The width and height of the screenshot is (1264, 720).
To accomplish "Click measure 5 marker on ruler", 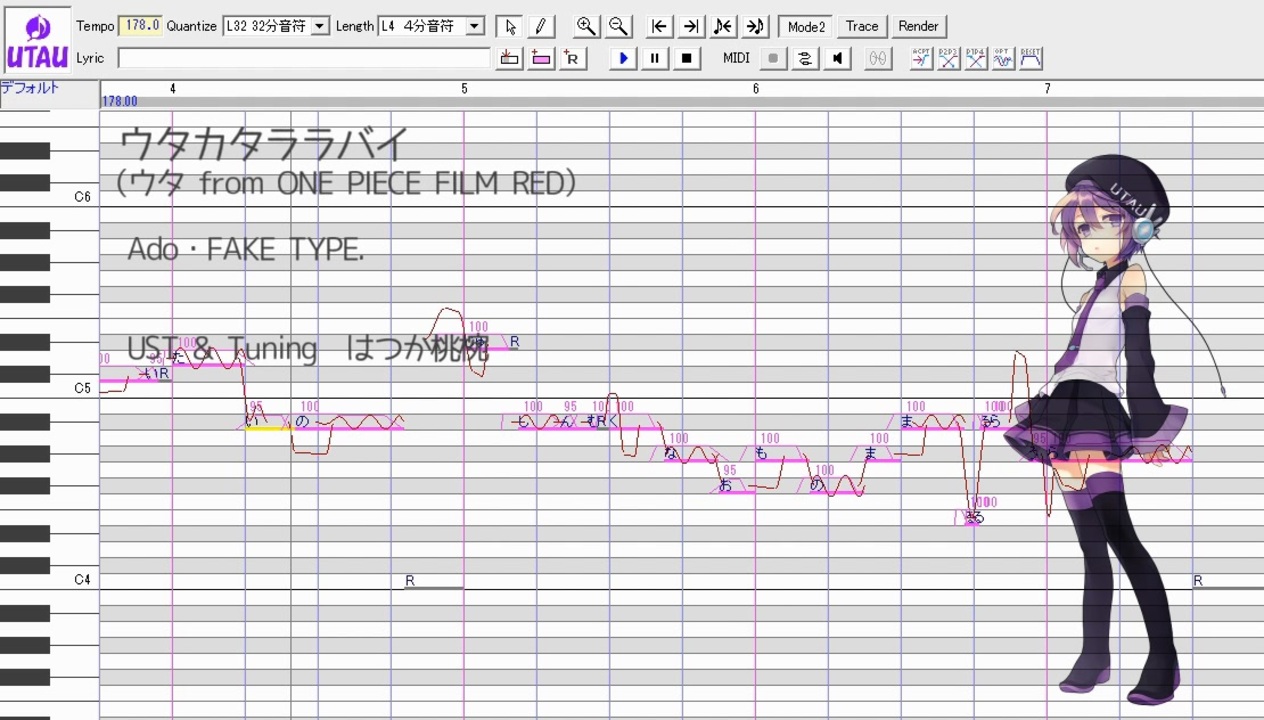I will point(464,89).
